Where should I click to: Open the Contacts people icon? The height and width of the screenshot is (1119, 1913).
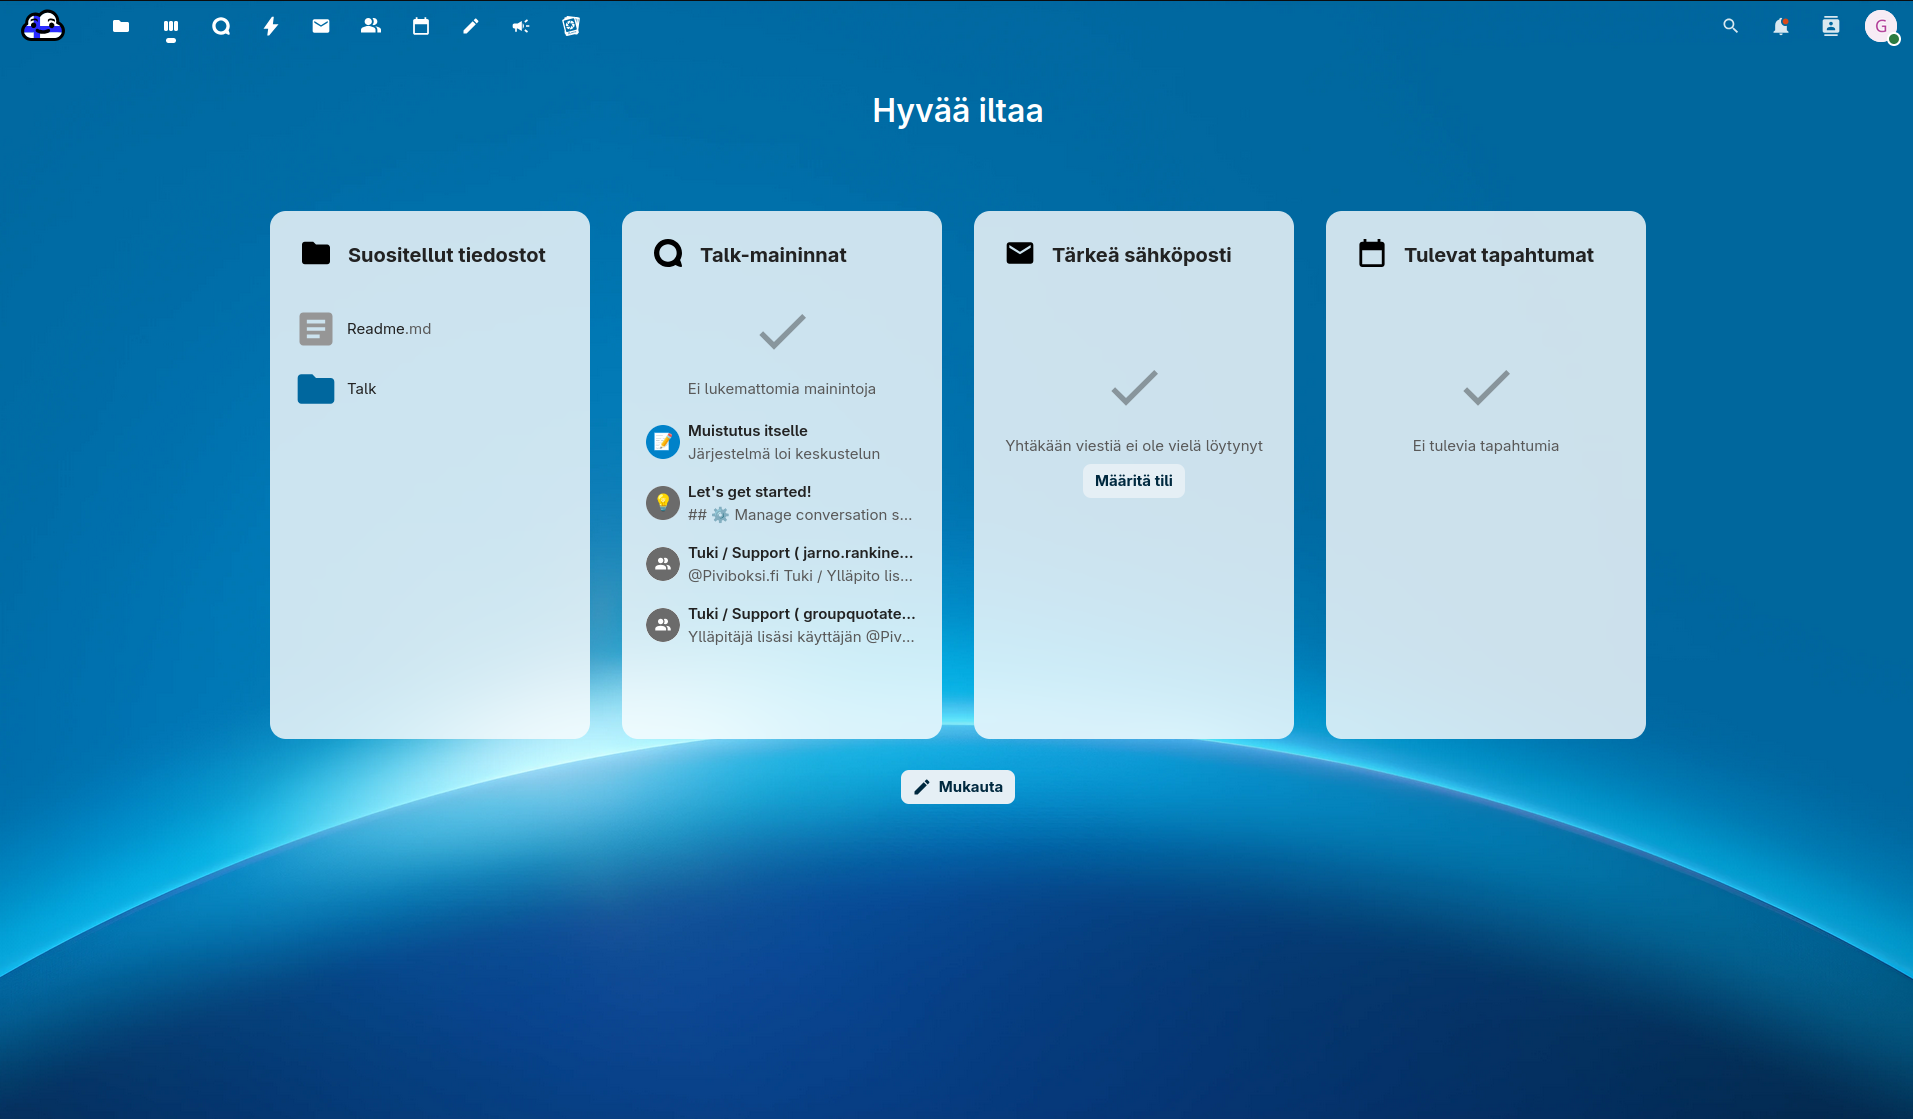coord(371,26)
